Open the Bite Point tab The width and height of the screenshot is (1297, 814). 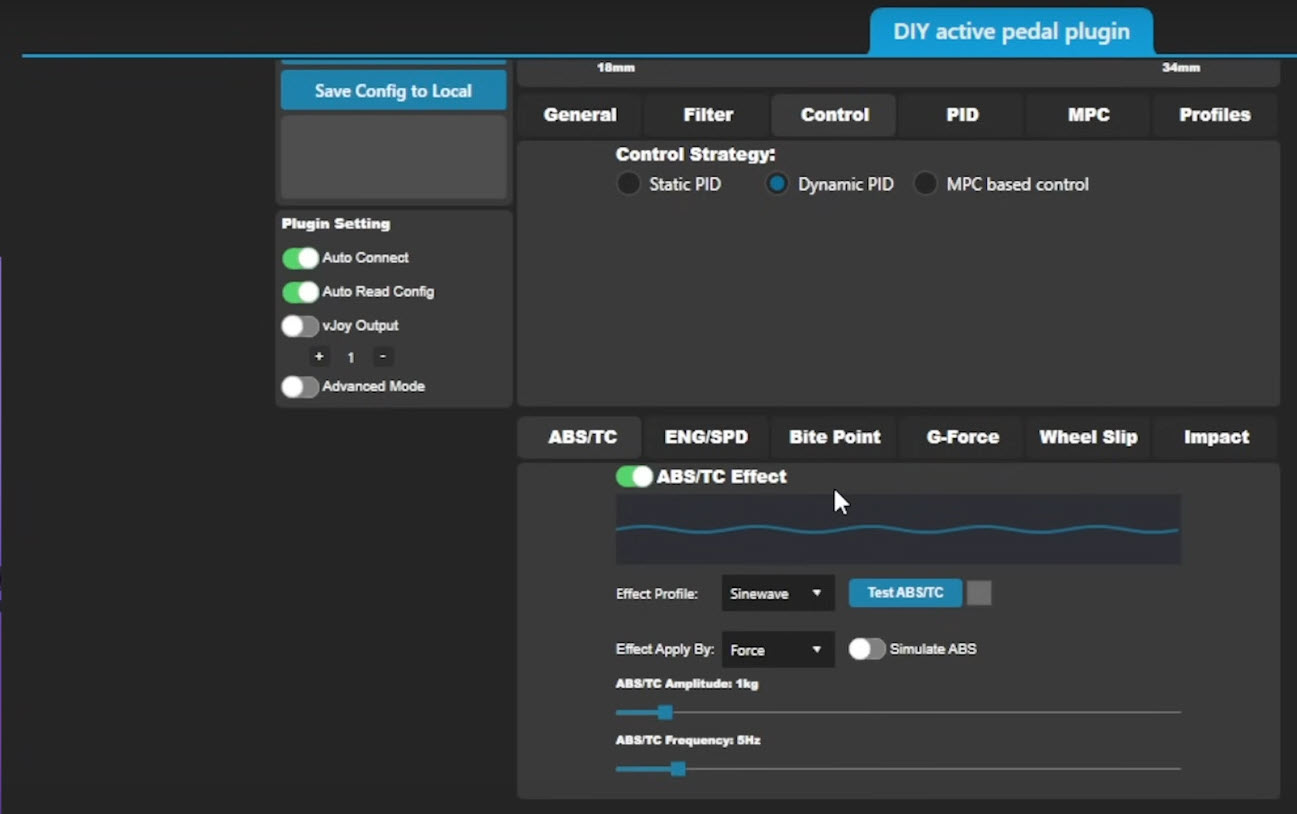(834, 437)
